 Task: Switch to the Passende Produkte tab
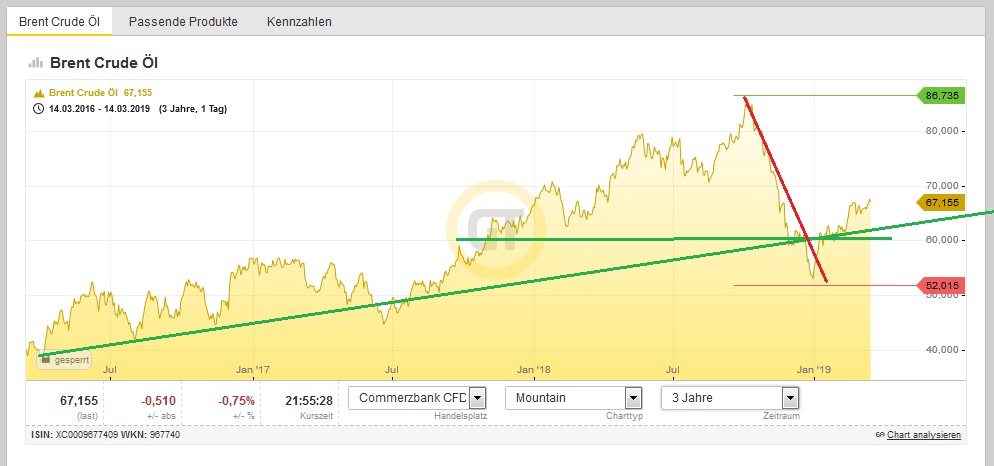coord(183,22)
